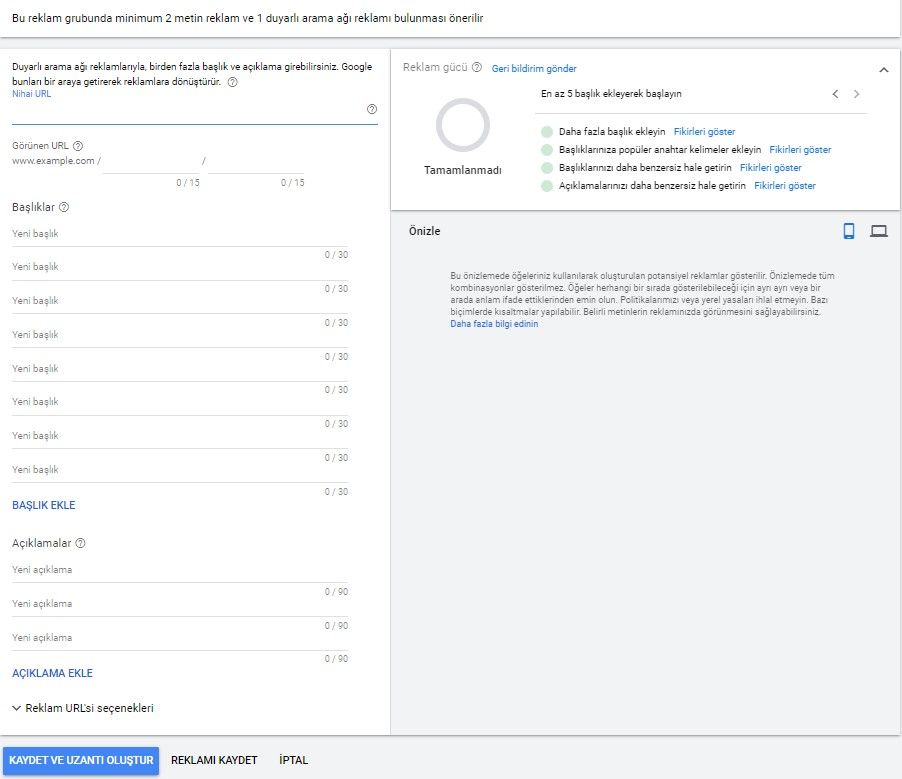Collapse the Reklam gücü panel
Image resolution: width=902 pixels, height=779 pixels.
(x=883, y=69)
